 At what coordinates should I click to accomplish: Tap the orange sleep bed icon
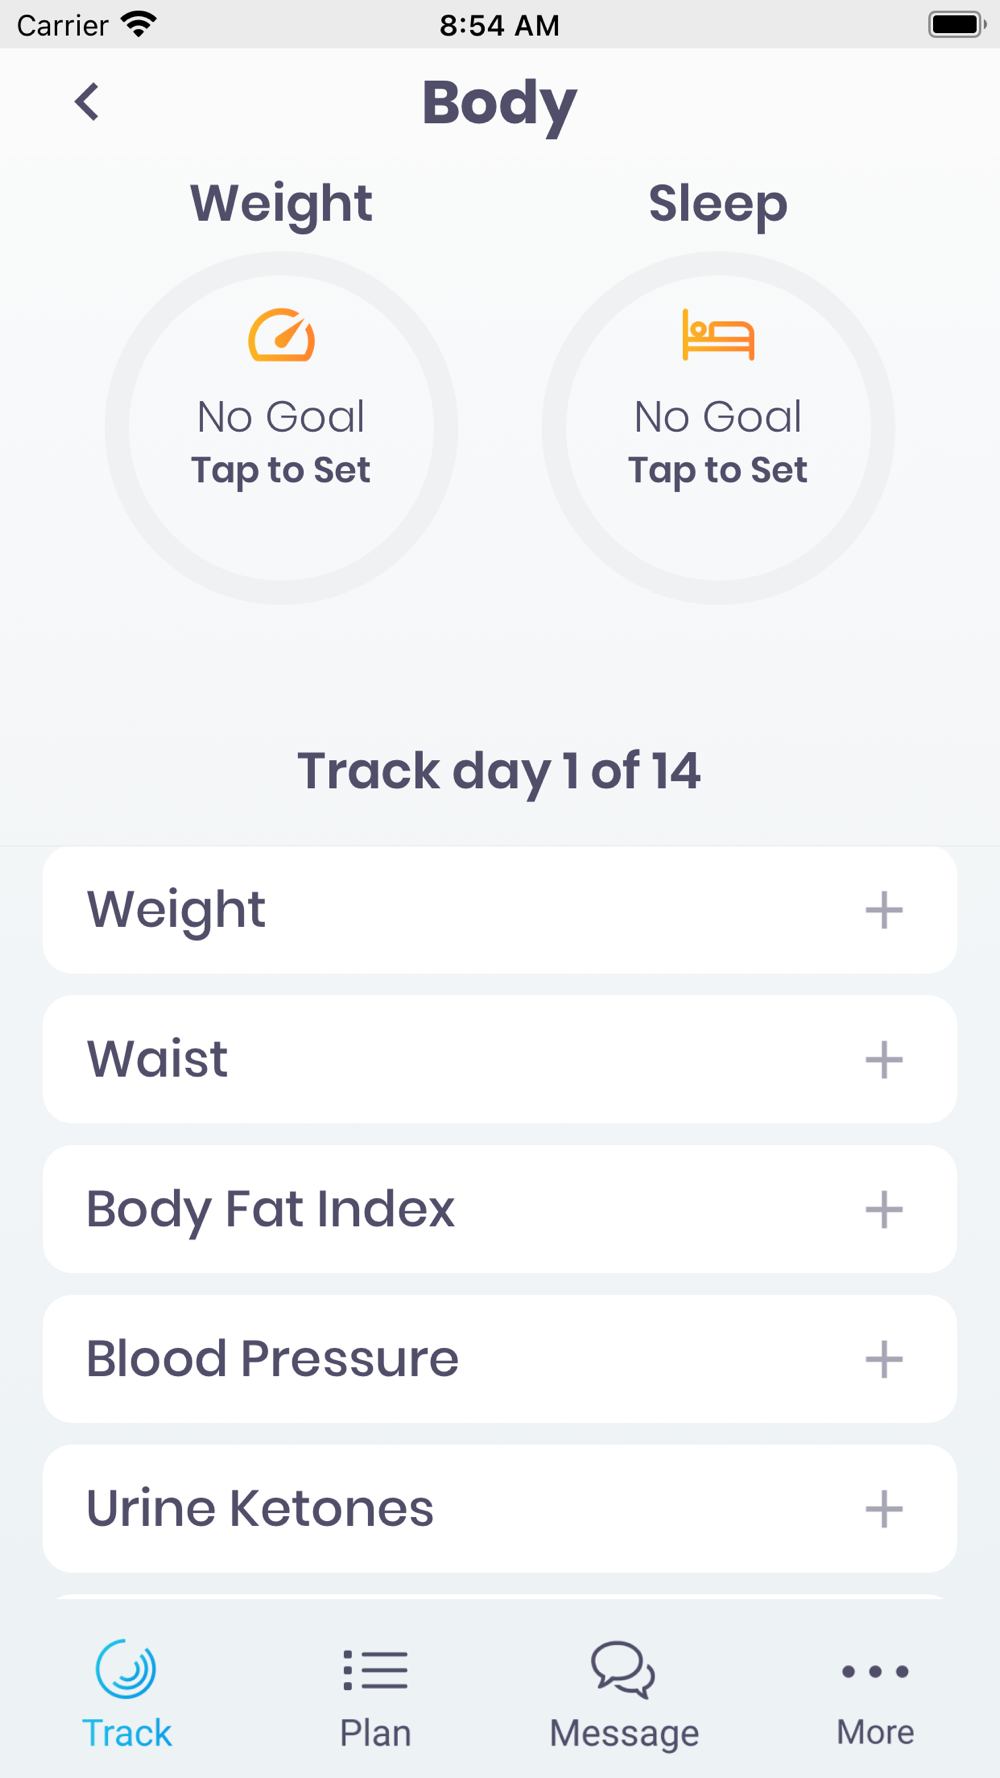(718, 335)
